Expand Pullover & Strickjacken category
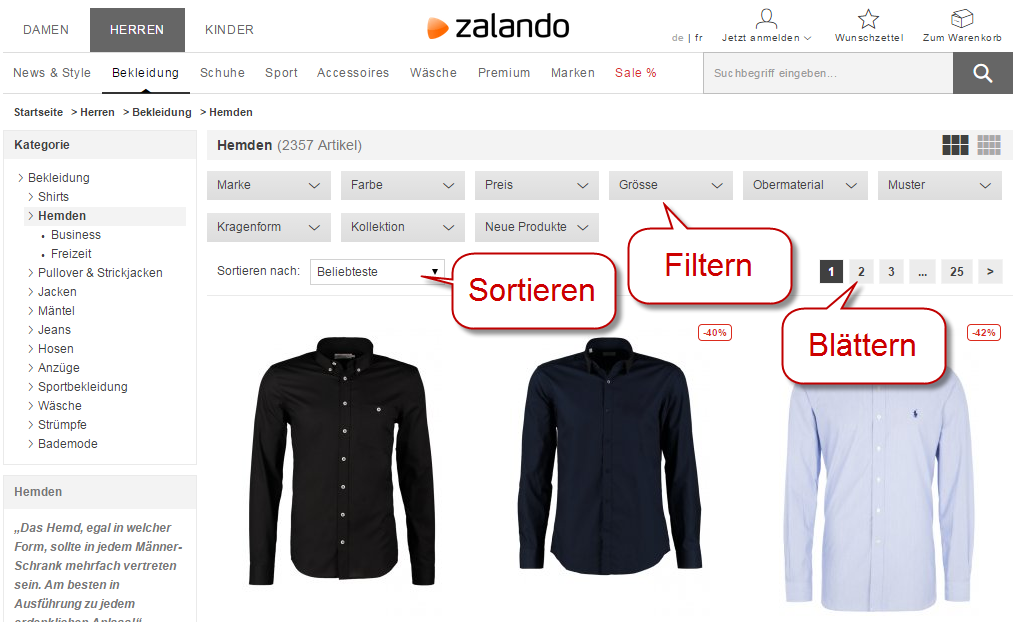 click(x=100, y=273)
